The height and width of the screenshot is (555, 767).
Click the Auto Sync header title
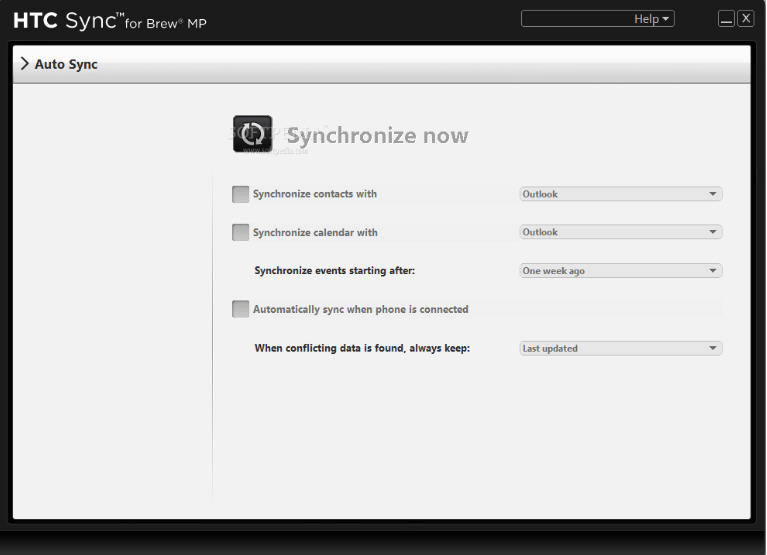click(66, 64)
